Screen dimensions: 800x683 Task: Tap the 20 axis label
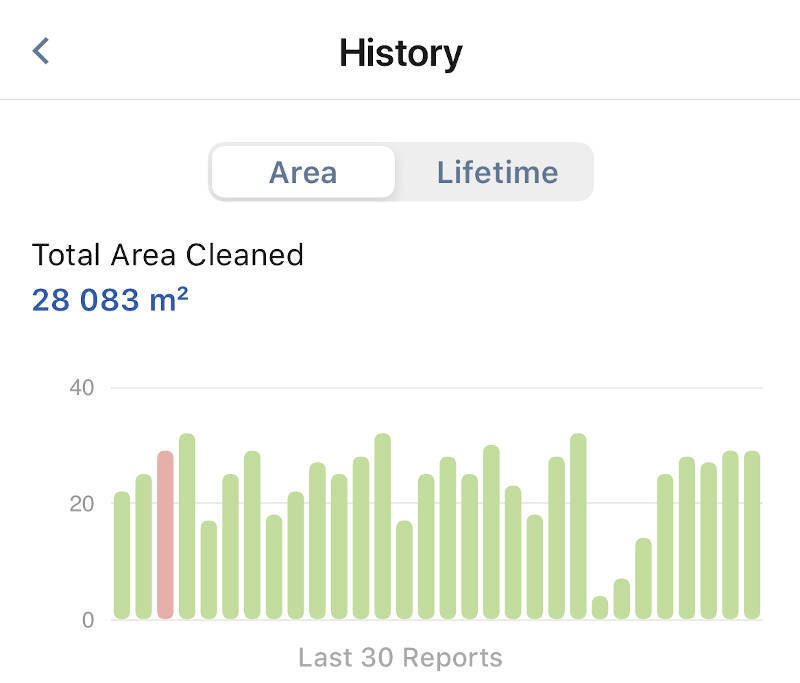(82, 504)
